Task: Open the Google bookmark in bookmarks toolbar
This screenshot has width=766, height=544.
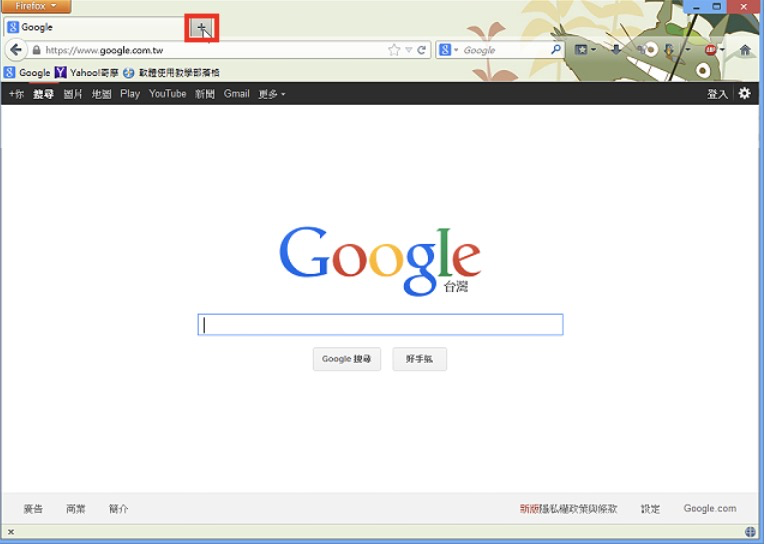Action: (27, 73)
